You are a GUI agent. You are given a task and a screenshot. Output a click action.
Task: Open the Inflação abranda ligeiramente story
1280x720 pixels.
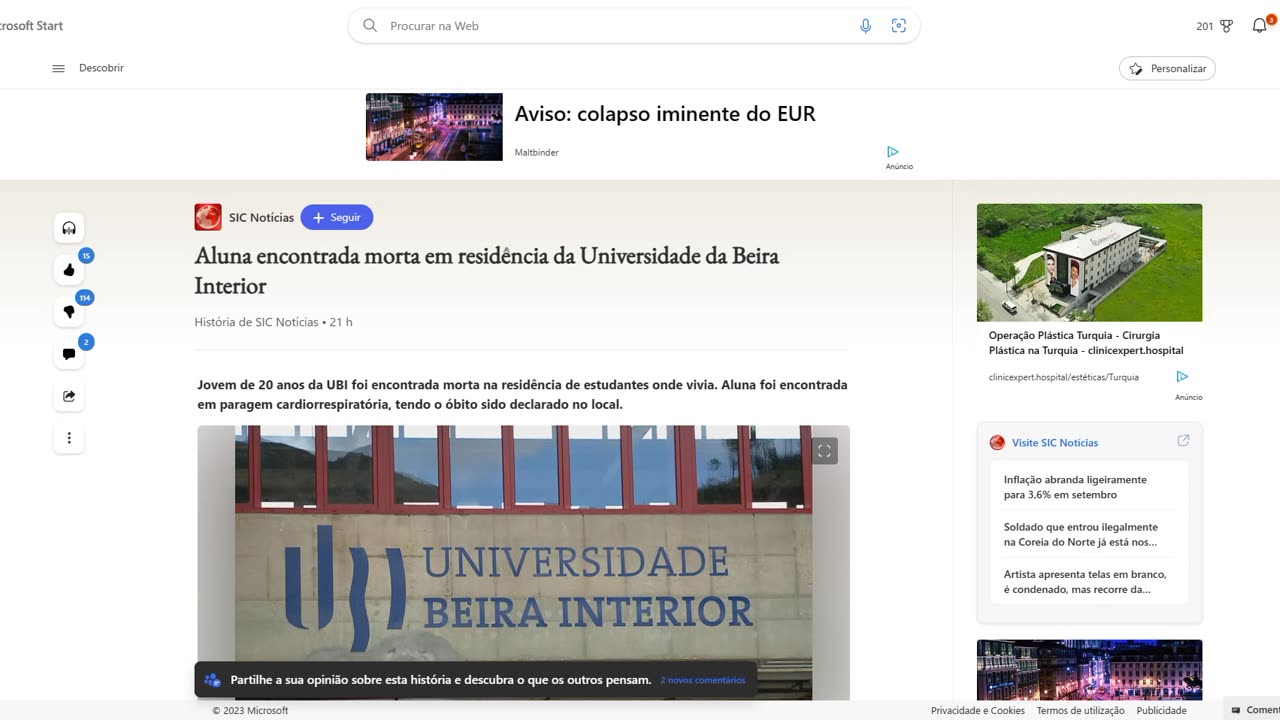1075,487
